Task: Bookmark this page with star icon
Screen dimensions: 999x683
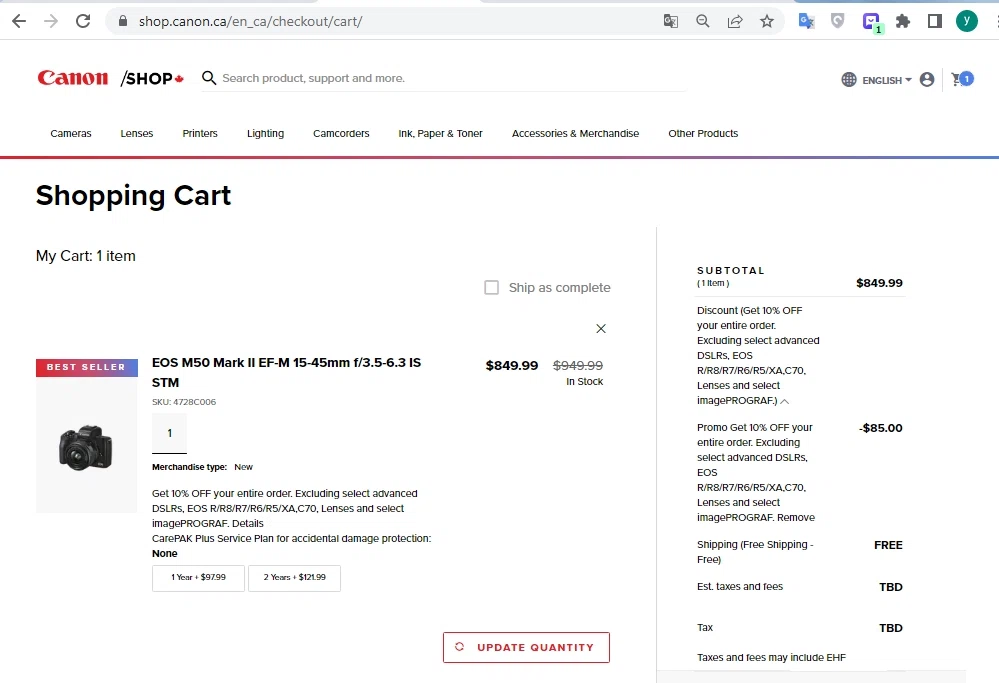Action: tap(766, 21)
